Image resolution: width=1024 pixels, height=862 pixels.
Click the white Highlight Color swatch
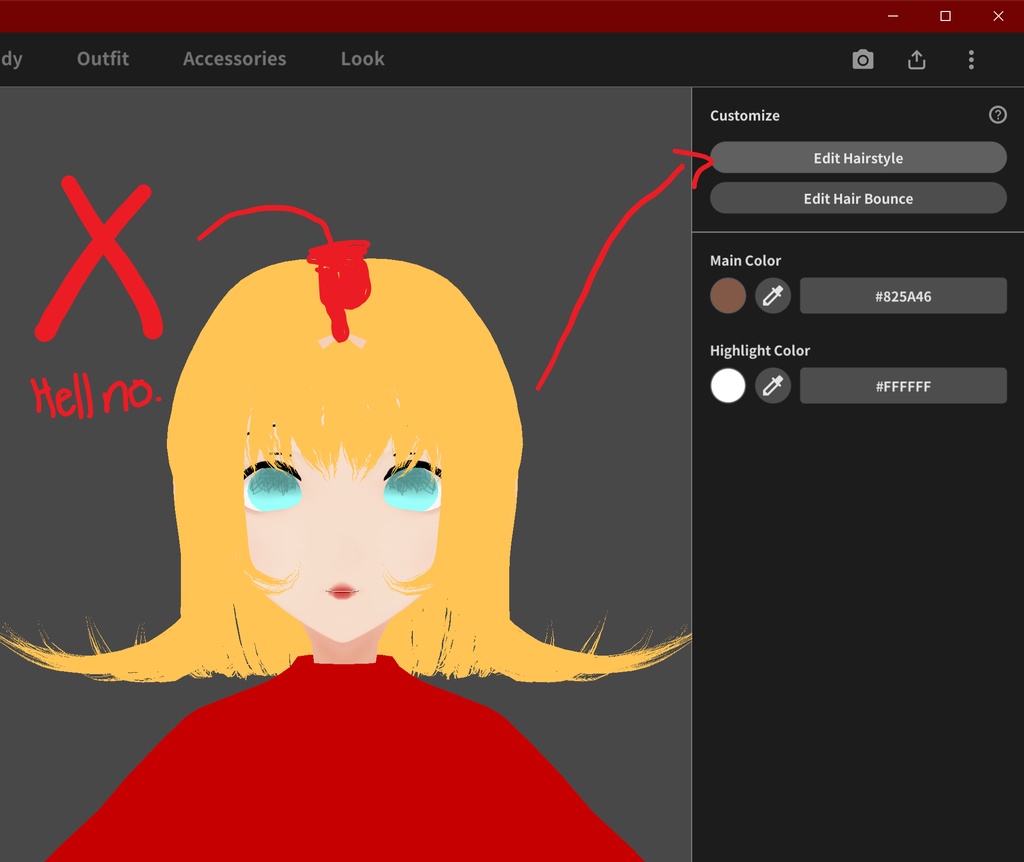pyautogui.click(x=728, y=385)
